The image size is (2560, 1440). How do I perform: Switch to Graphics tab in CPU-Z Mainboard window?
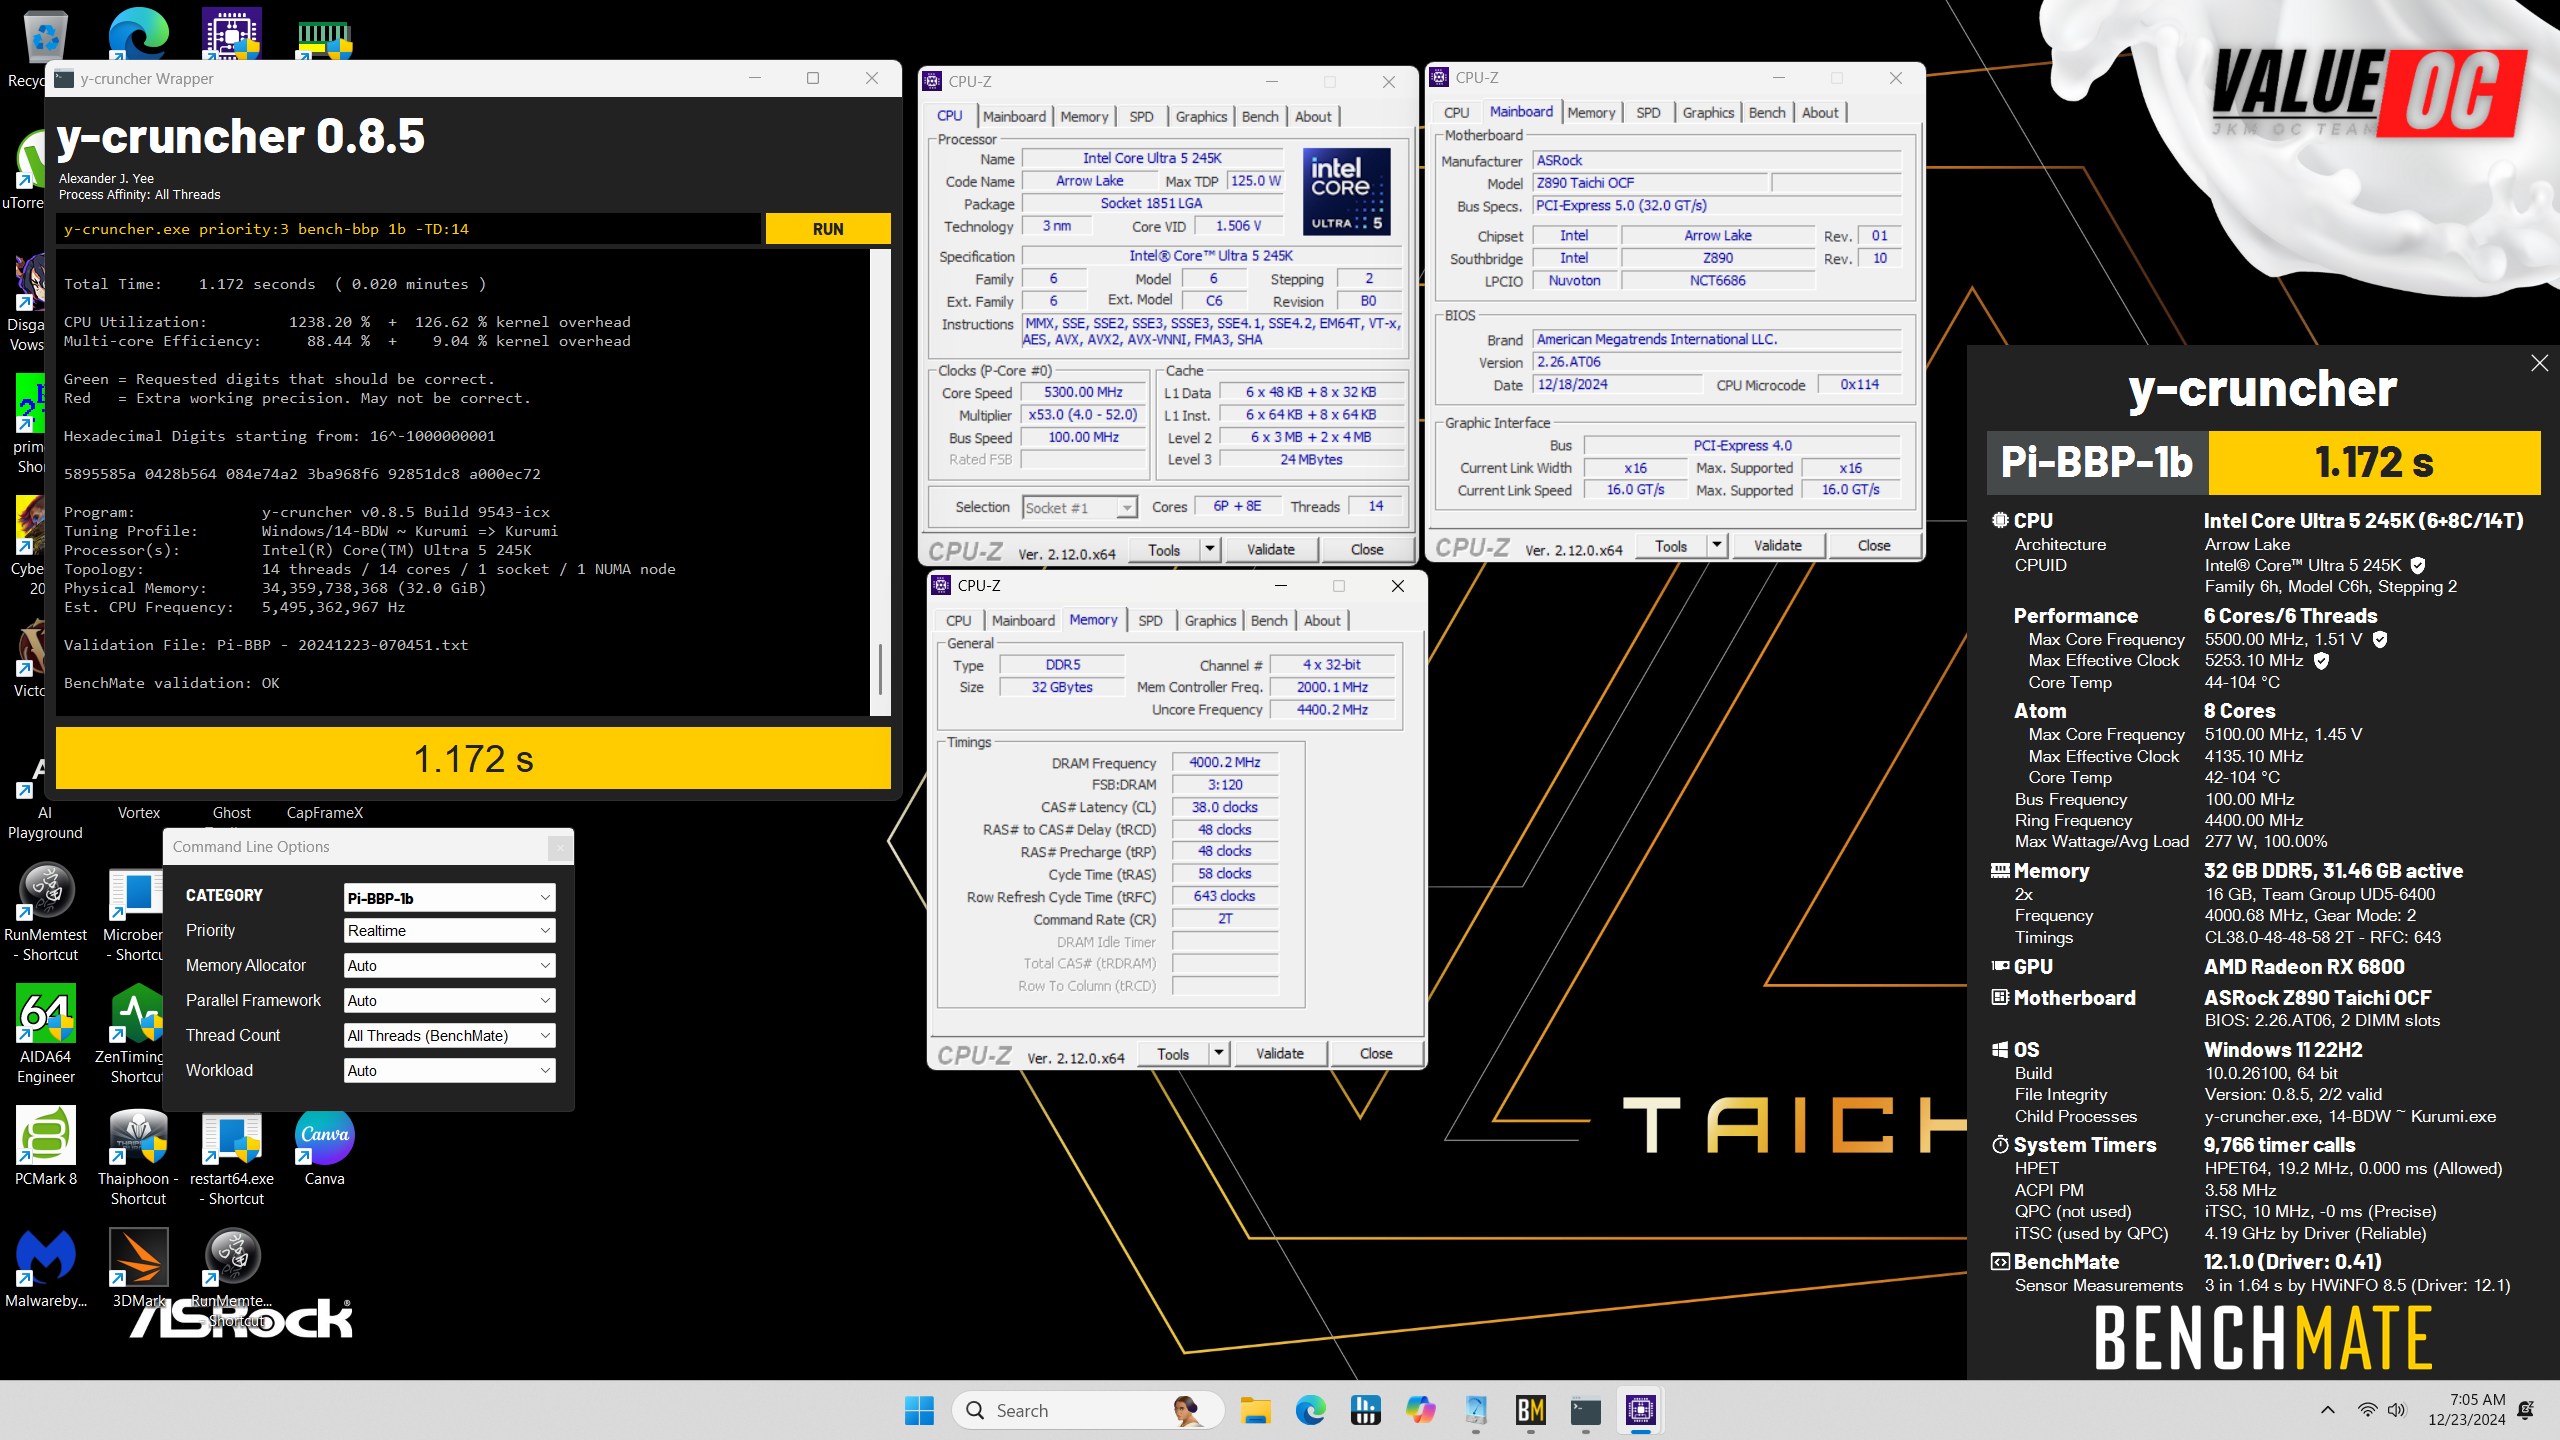coord(1708,112)
